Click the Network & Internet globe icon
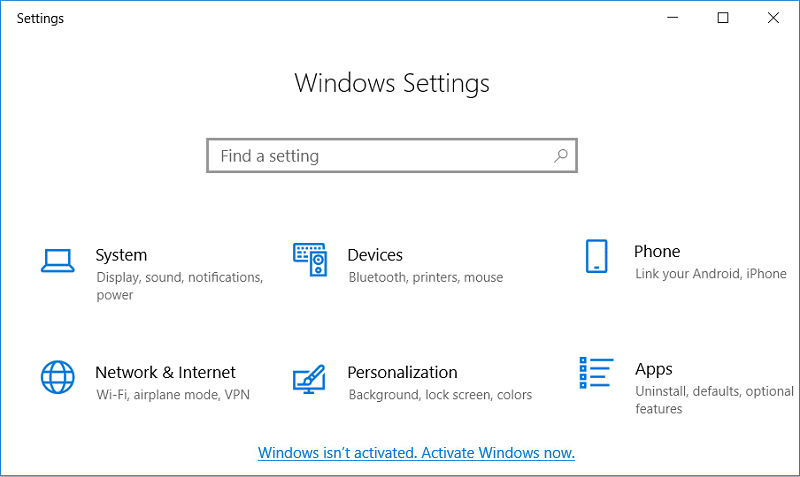 pos(57,377)
